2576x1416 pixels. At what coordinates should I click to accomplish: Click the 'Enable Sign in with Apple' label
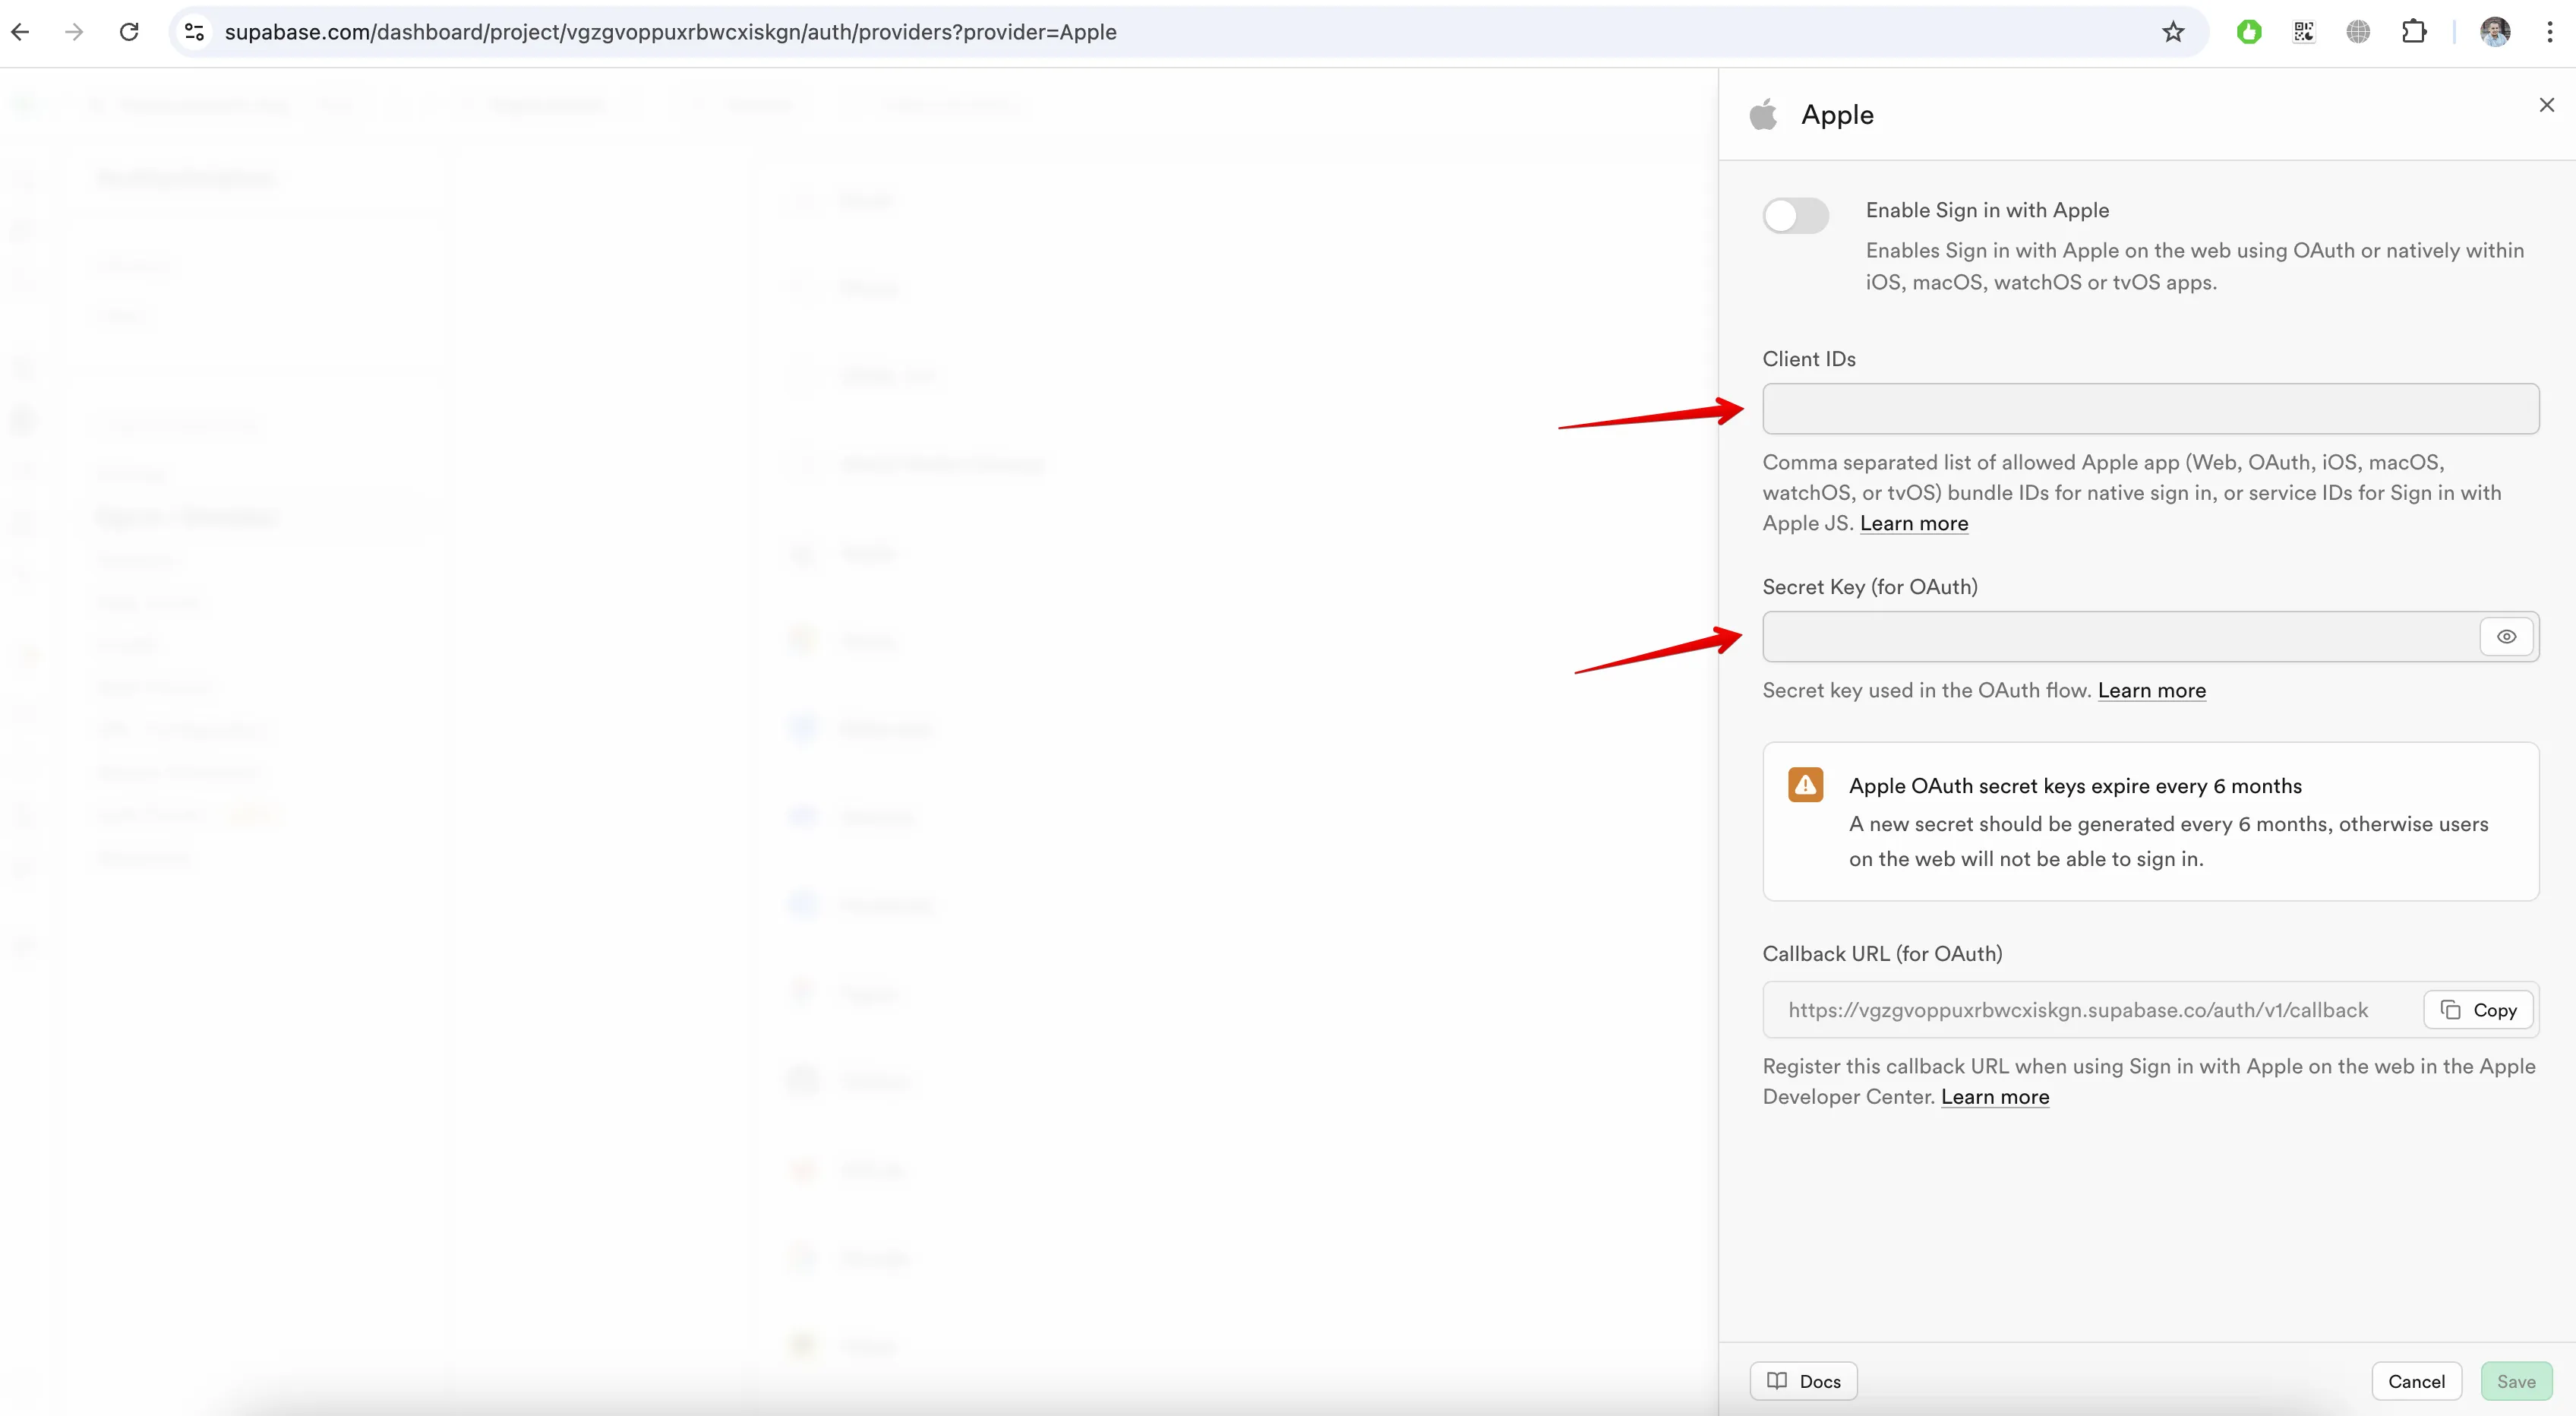pyautogui.click(x=1987, y=210)
